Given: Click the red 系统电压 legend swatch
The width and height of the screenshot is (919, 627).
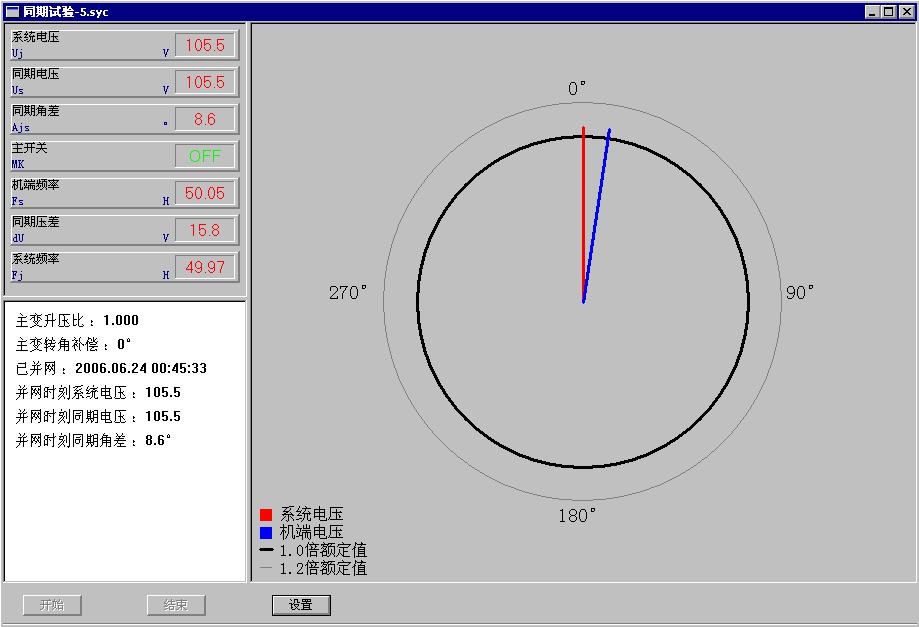Looking at the screenshot, I should coord(266,514).
